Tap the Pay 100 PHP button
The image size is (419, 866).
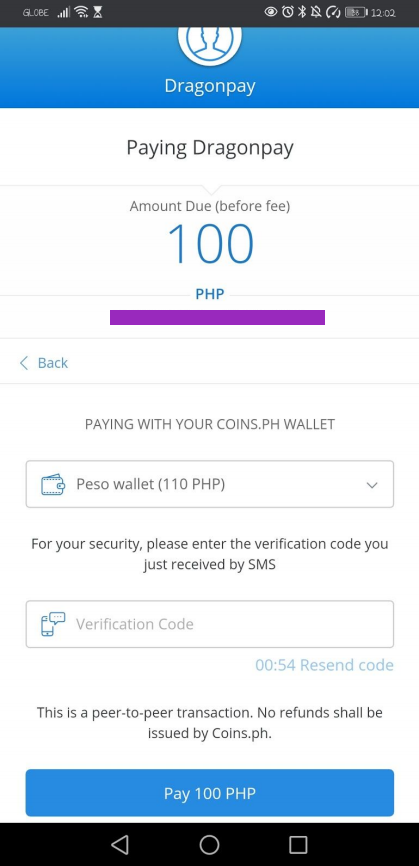(209, 793)
